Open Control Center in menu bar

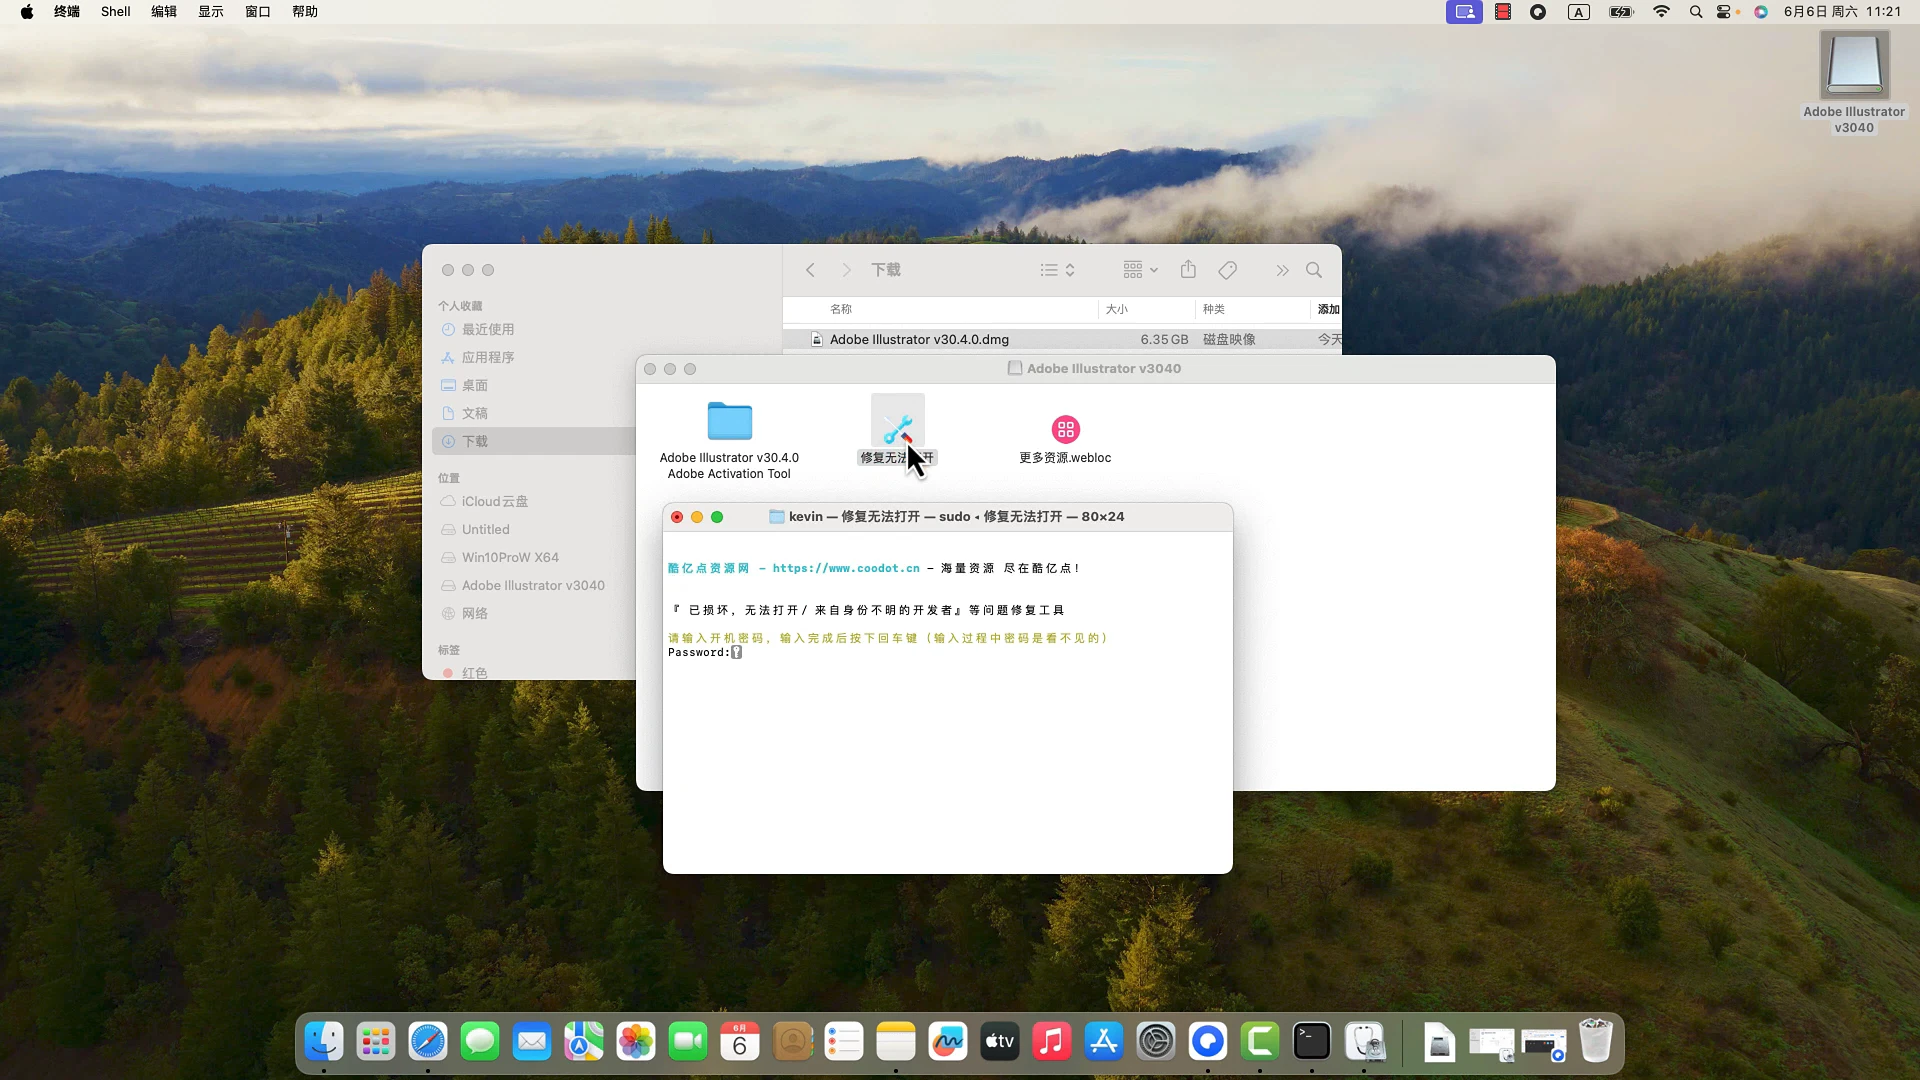1726,12
